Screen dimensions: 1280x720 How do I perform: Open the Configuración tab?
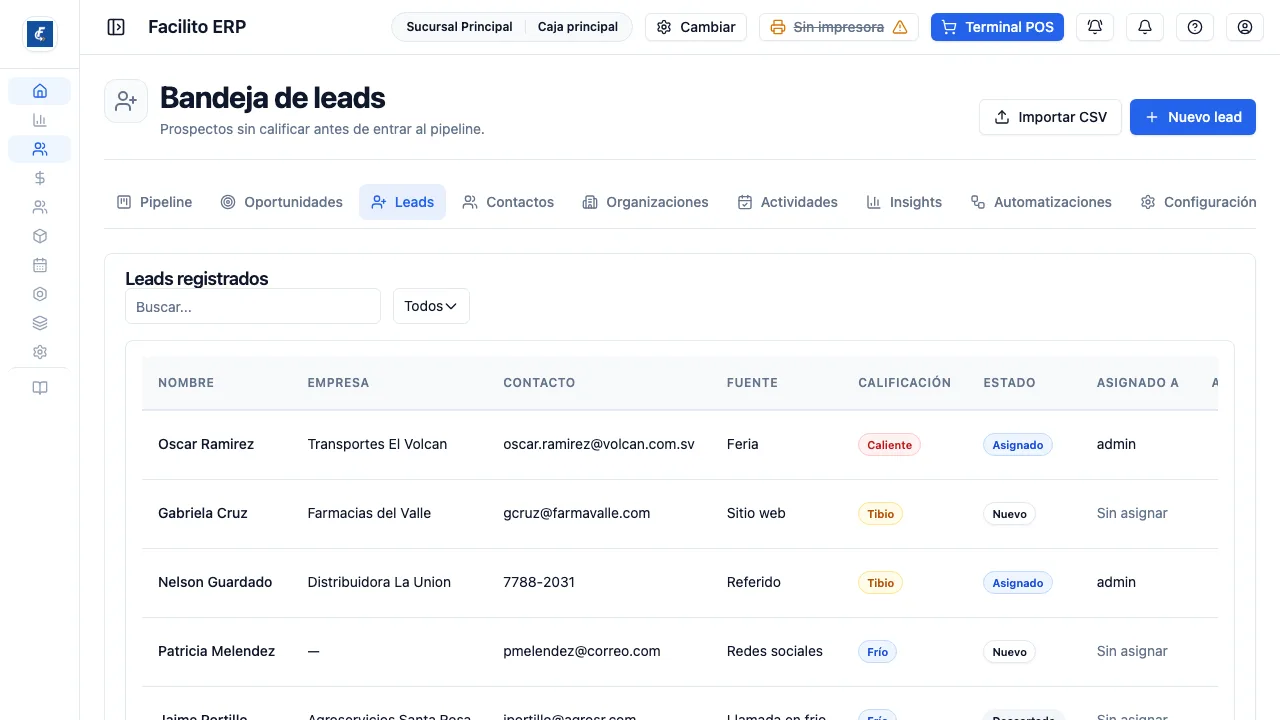click(x=1198, y=202)
